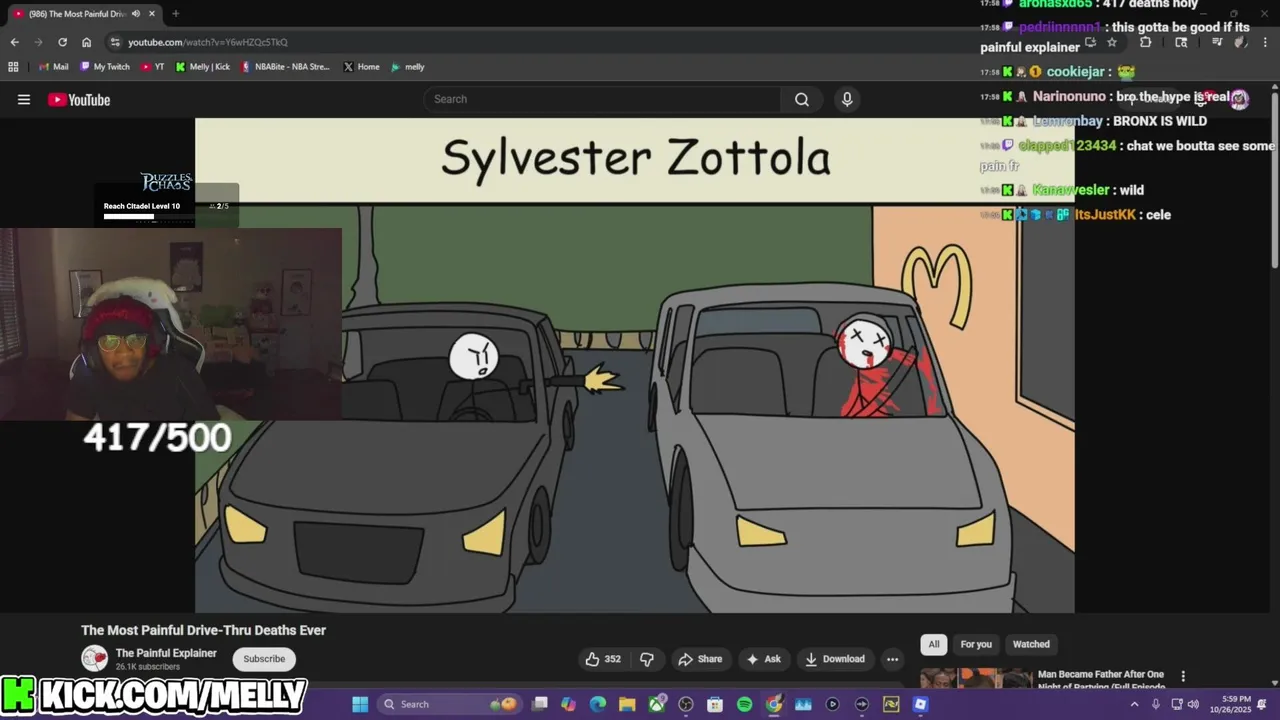Open Microsoft Edge from taskbar

point(598,704)
